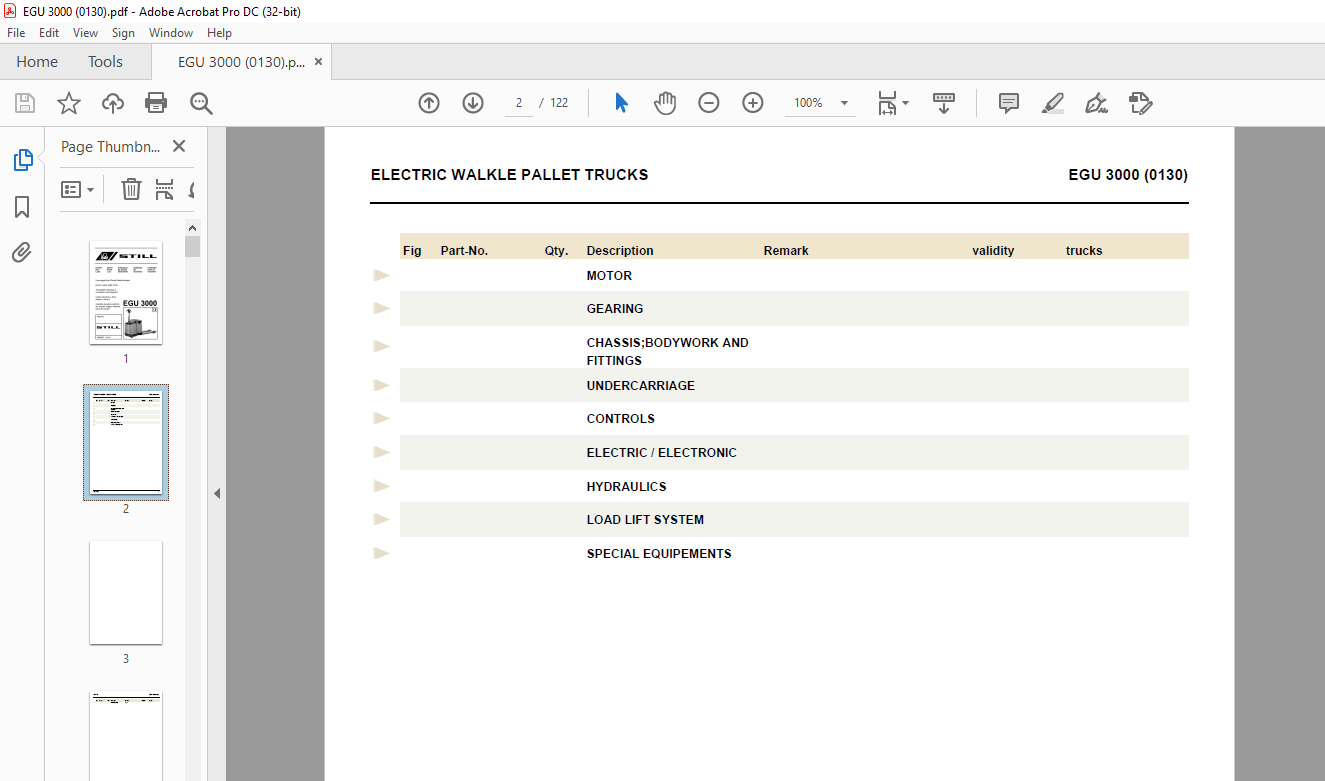Select the partially visible page 4 thumbnail
This screenshot has width=1325, height=781.
pos(126,736)
